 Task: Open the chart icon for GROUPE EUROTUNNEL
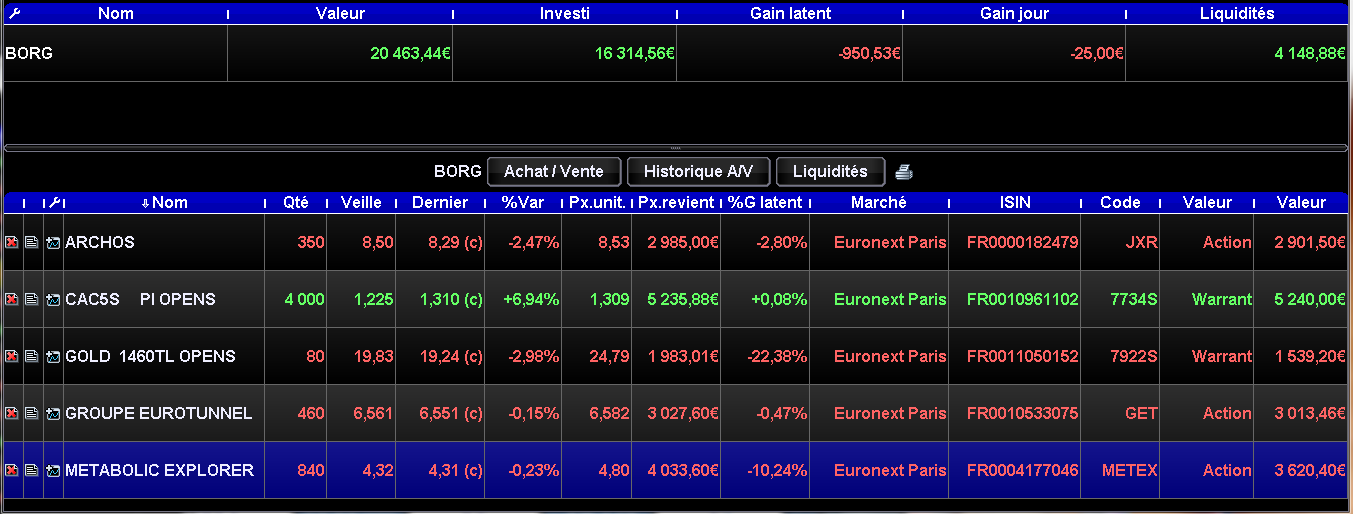pos(53,414)
